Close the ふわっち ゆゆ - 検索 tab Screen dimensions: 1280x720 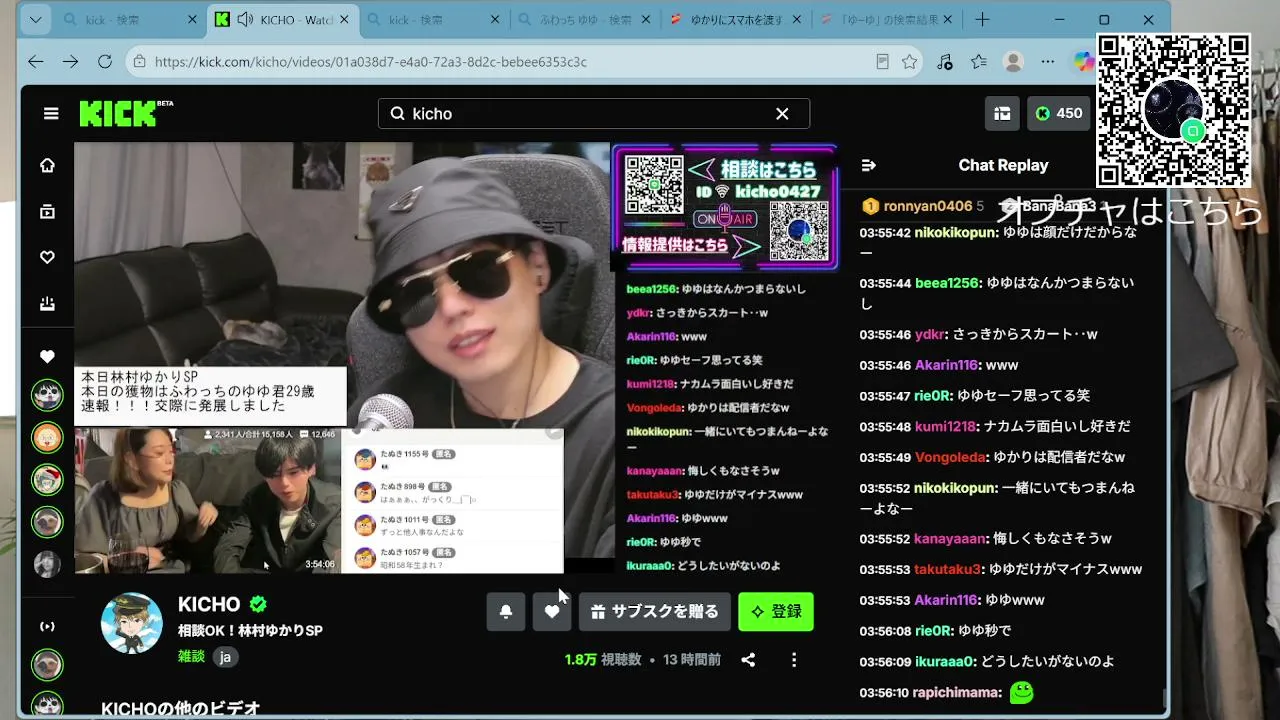(645, 20)
